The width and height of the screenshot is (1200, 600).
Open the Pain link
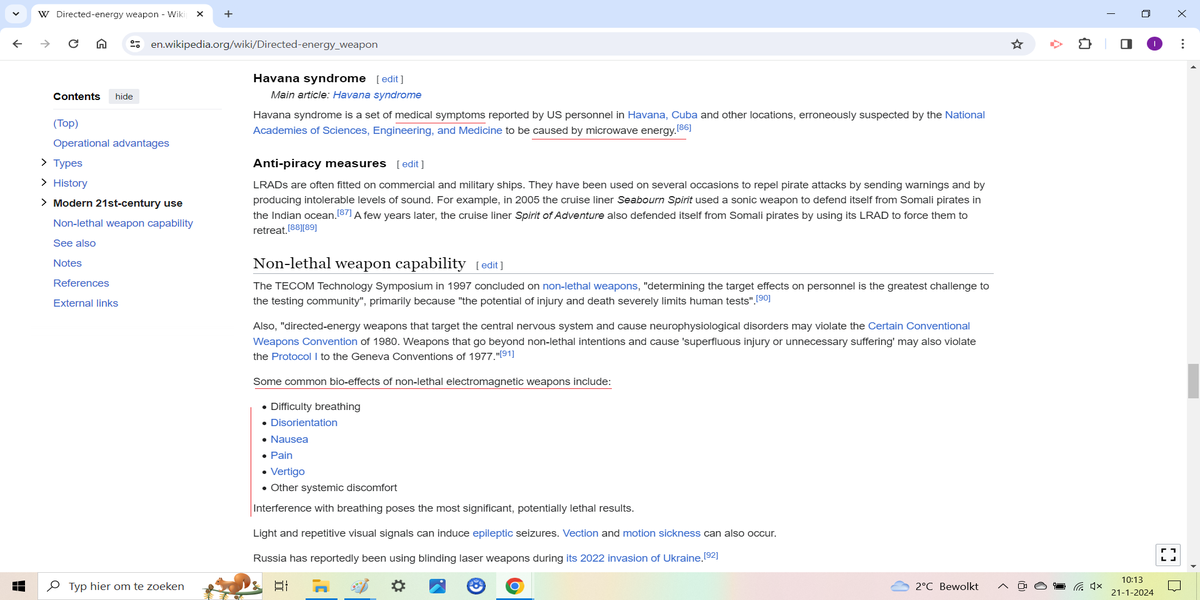pos(282,455)
